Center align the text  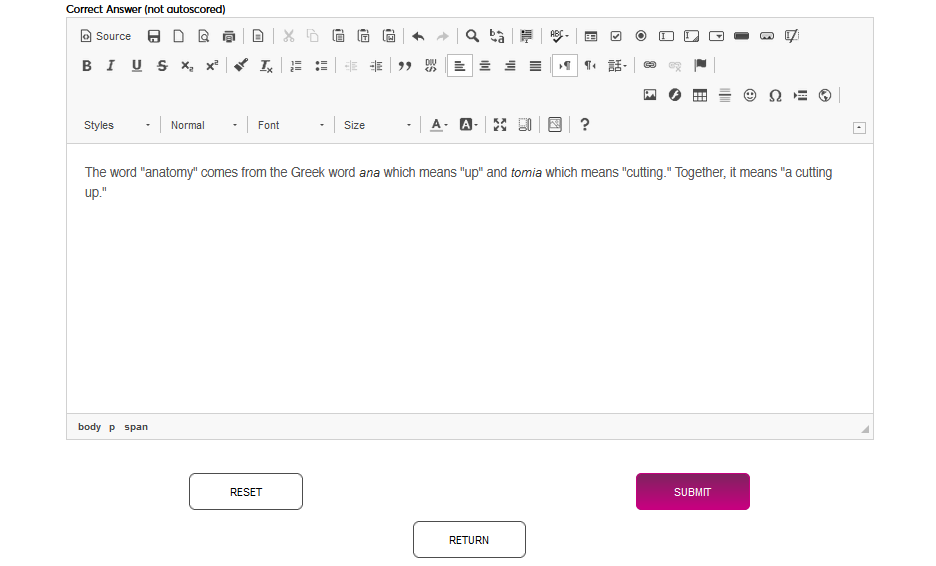pos(485,66)
